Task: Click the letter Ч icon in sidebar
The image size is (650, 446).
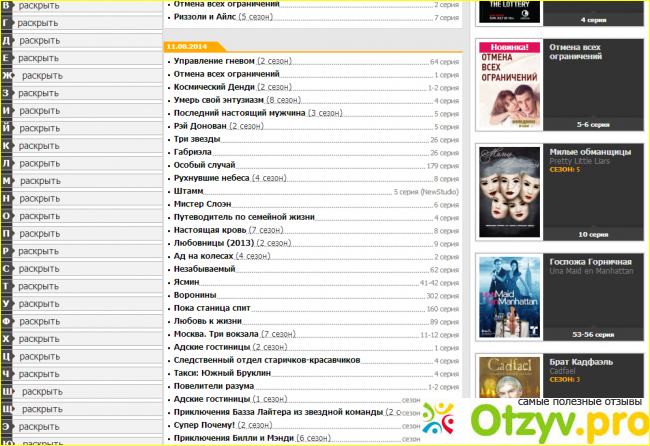Action: pyautogui.click(x=7, y=374)
